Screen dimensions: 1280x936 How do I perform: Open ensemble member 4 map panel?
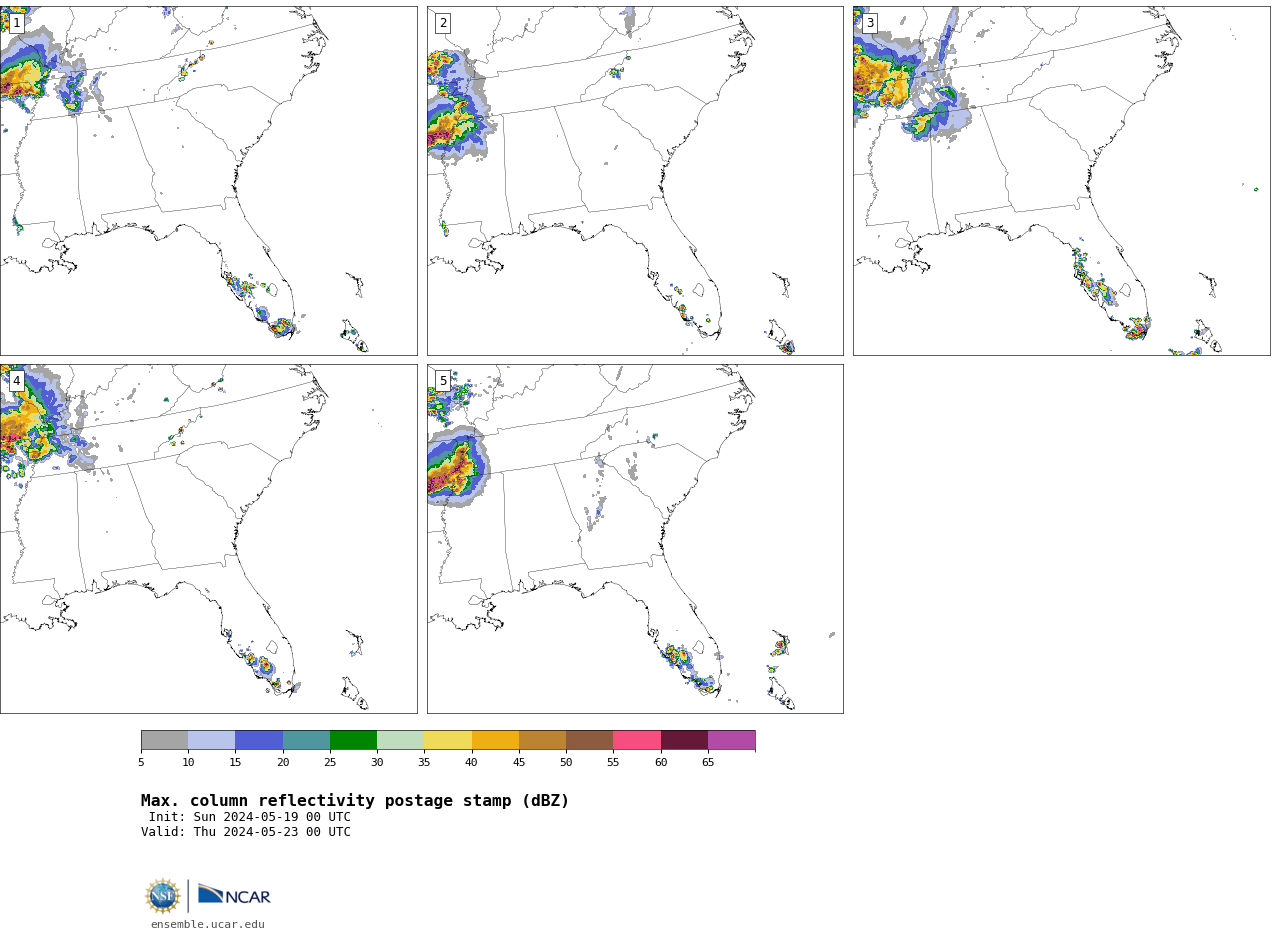[x=208, y=538]
